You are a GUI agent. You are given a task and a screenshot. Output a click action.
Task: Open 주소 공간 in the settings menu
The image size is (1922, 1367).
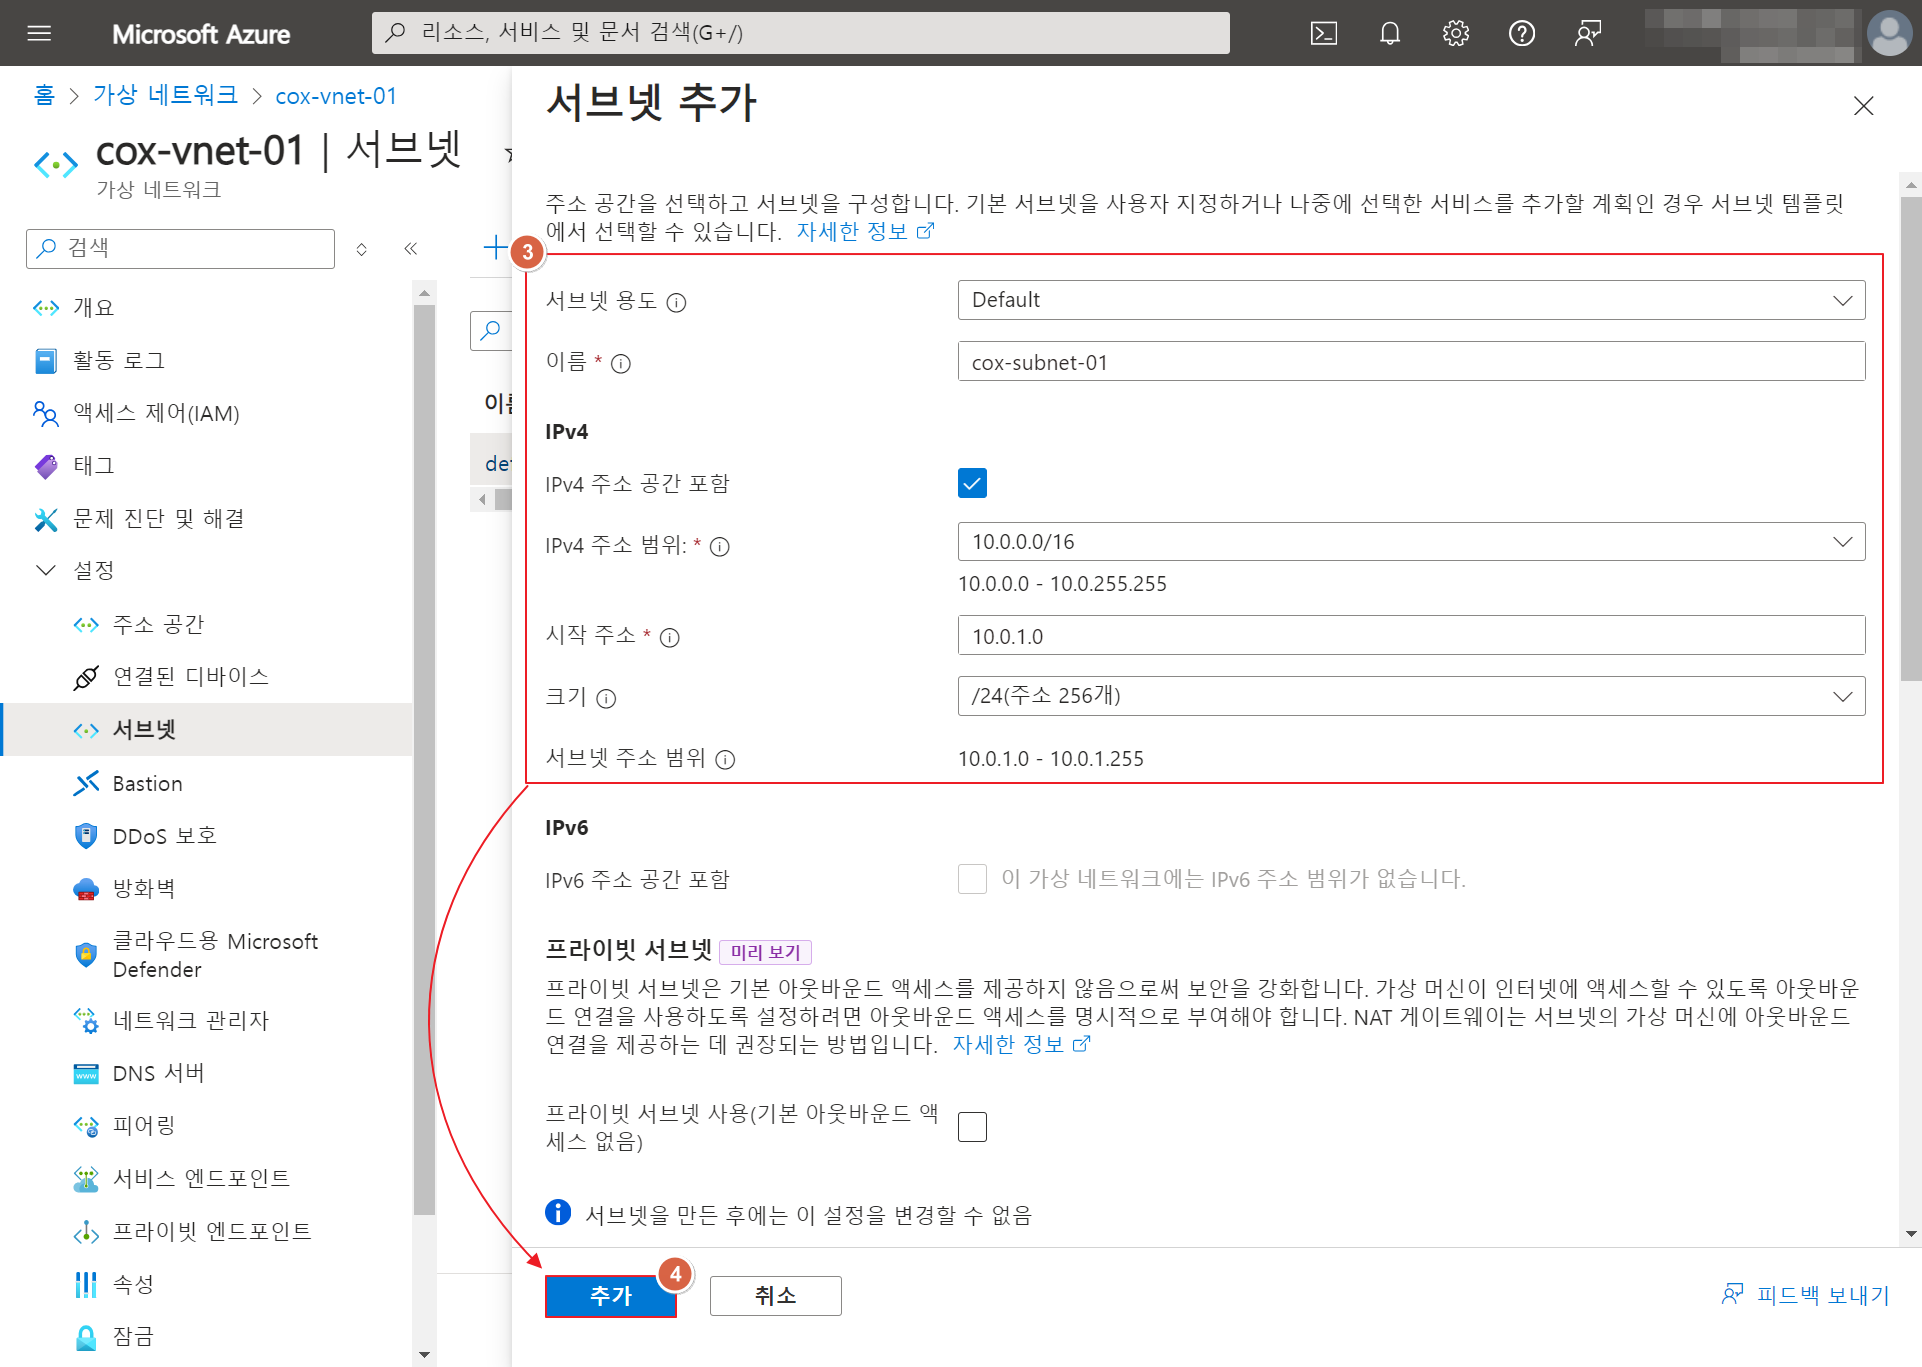point(158,625)
